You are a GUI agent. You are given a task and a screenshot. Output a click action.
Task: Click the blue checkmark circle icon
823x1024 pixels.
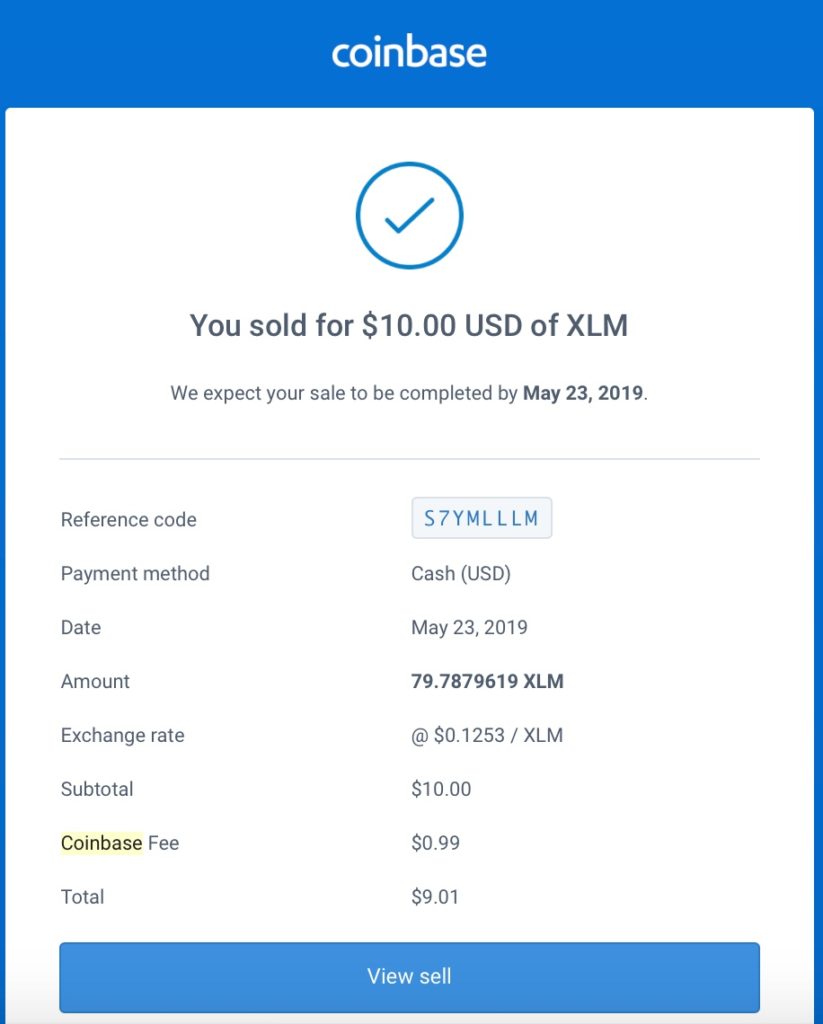click(x=409, y=215)
